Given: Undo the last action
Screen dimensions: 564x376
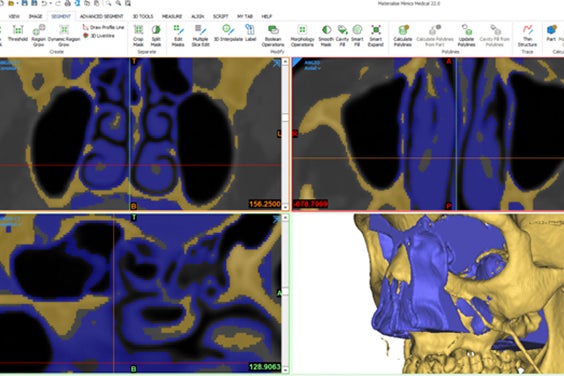Looking at the screenshot, I should tap(44, 4).
